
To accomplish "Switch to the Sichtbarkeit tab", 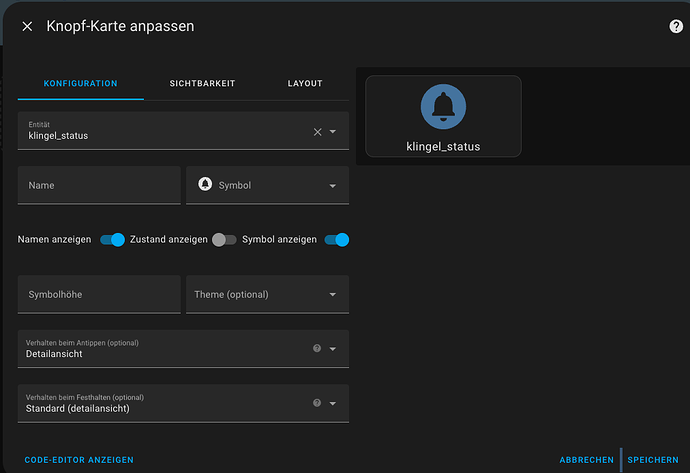I will point(202,84).
